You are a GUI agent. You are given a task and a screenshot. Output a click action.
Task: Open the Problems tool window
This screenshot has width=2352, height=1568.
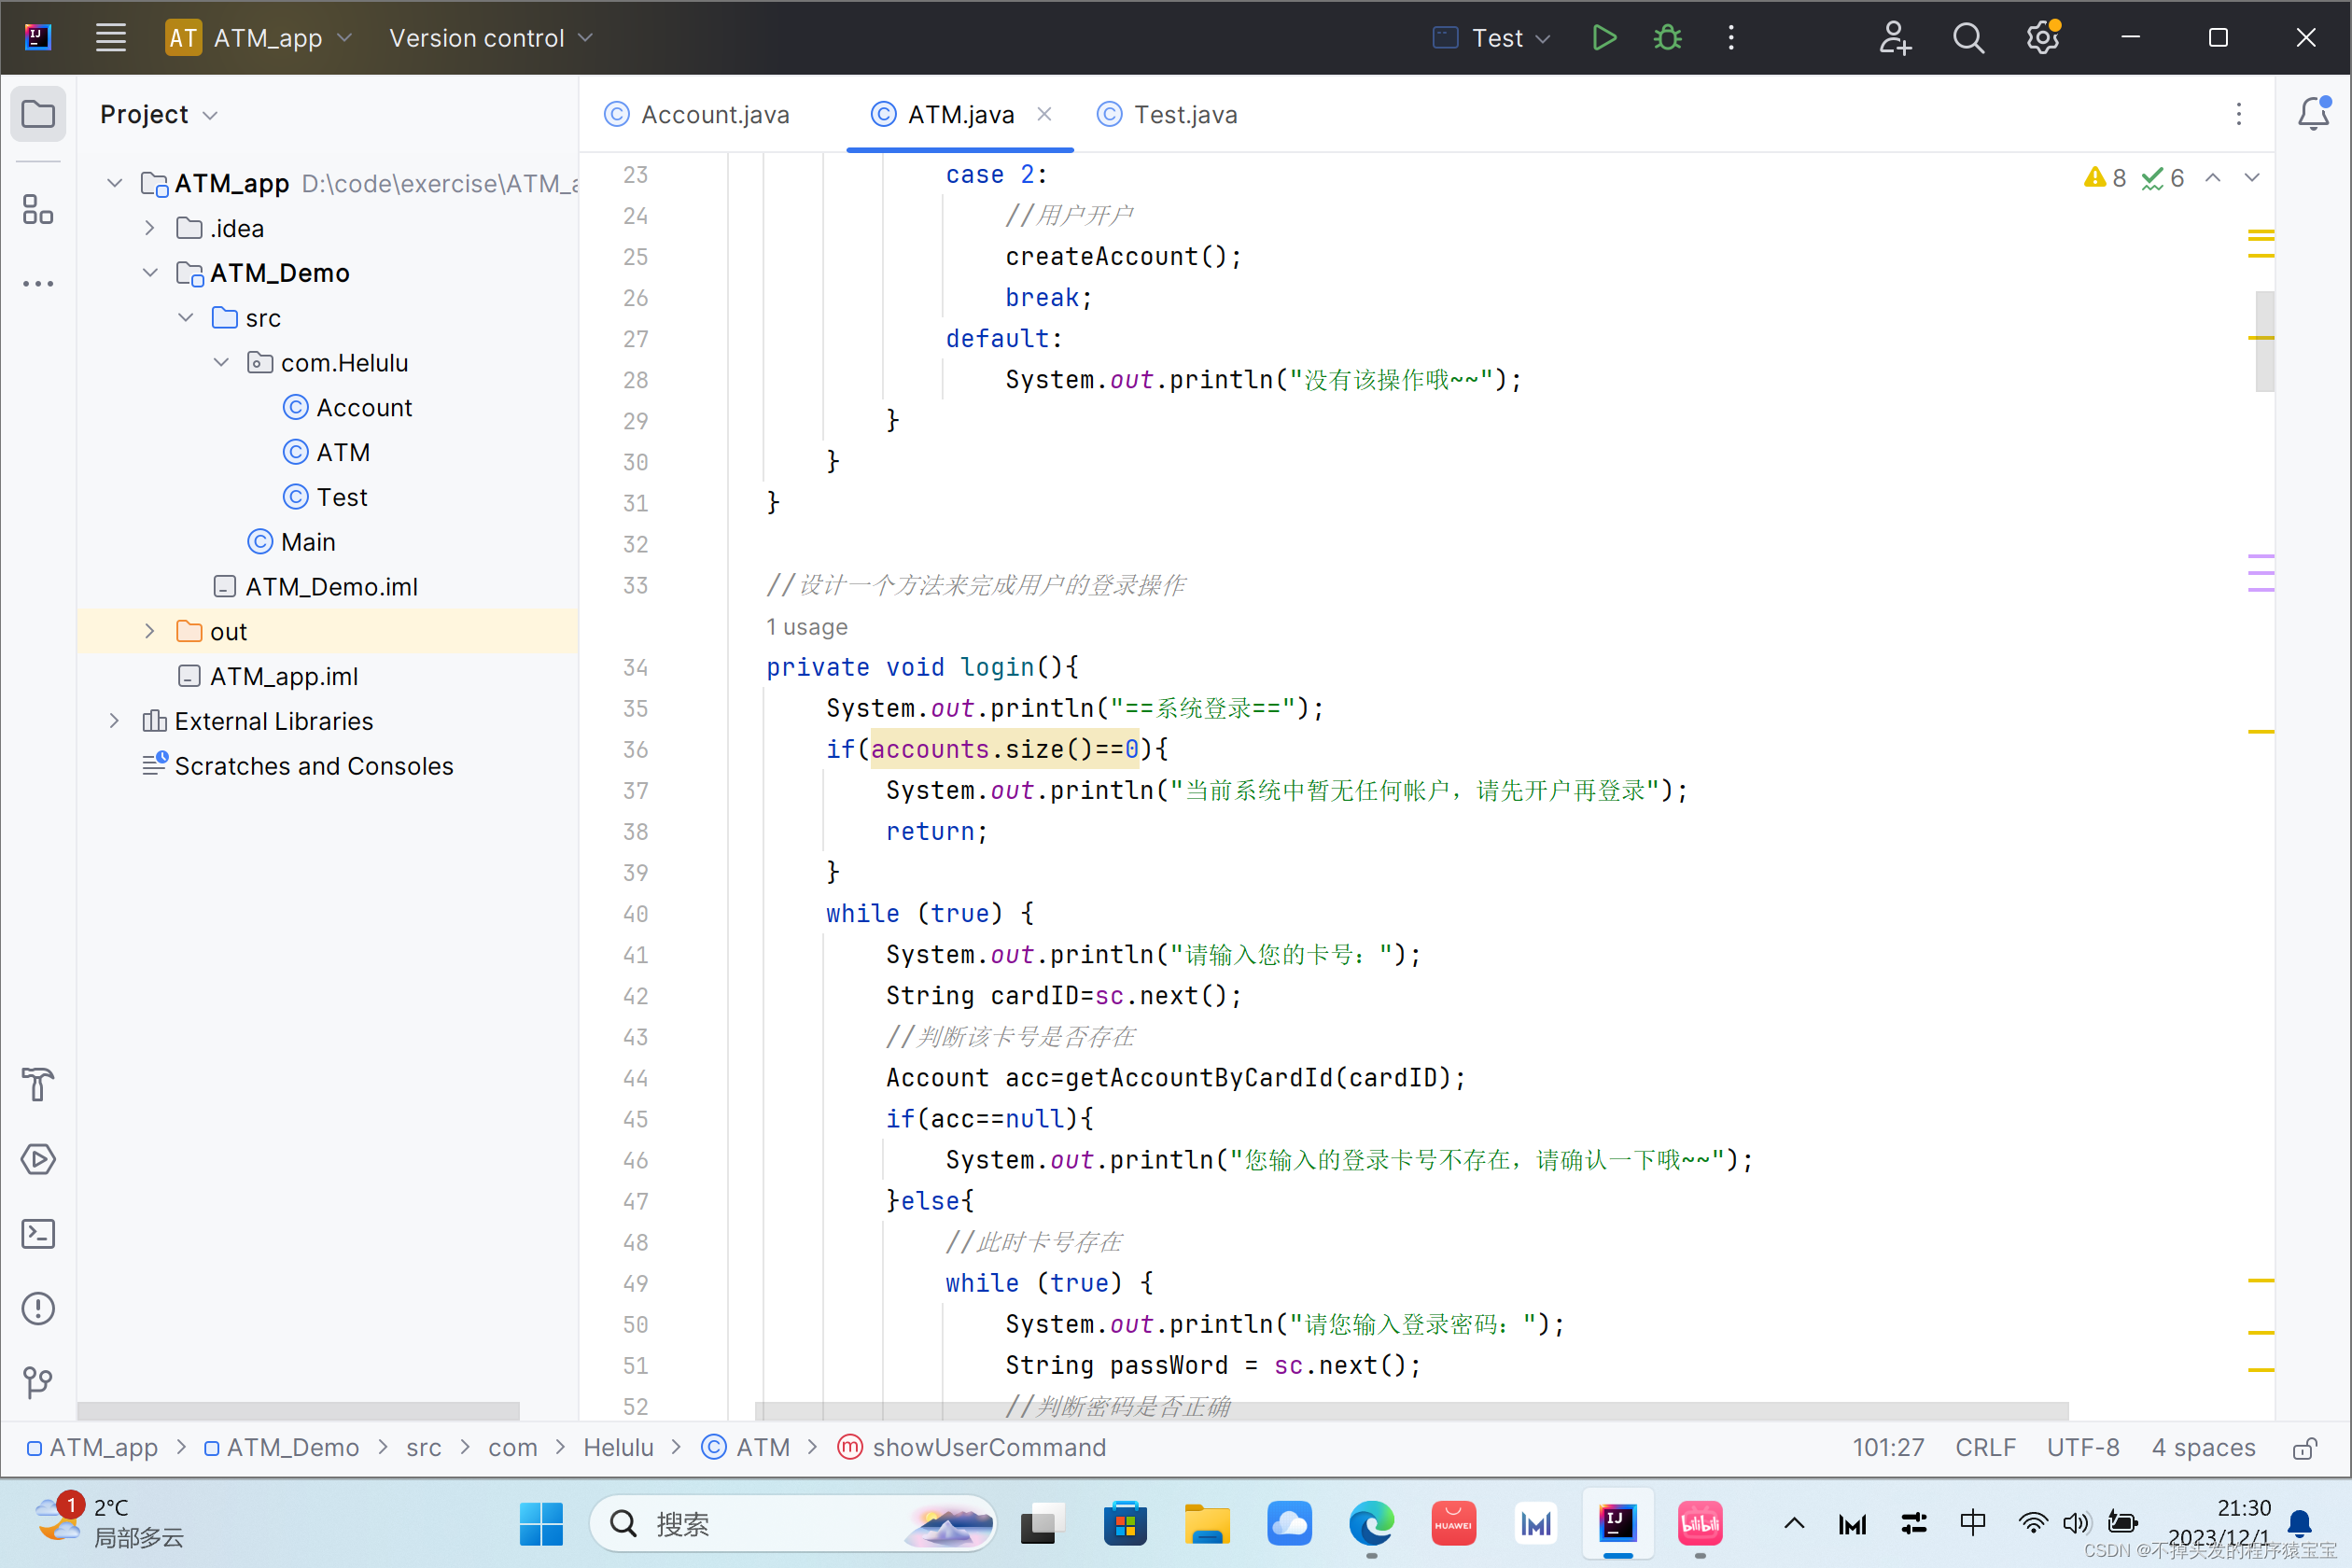(x=38, y=1308)
